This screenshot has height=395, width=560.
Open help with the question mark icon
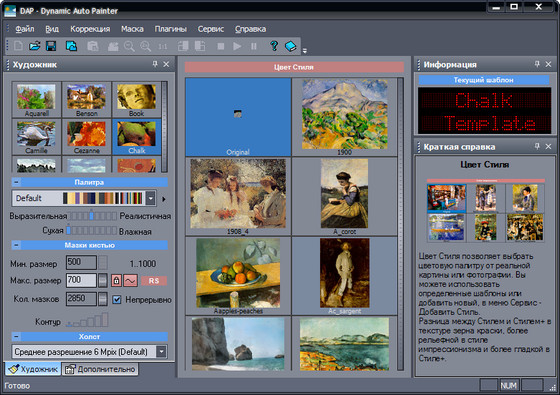[274, 46]
